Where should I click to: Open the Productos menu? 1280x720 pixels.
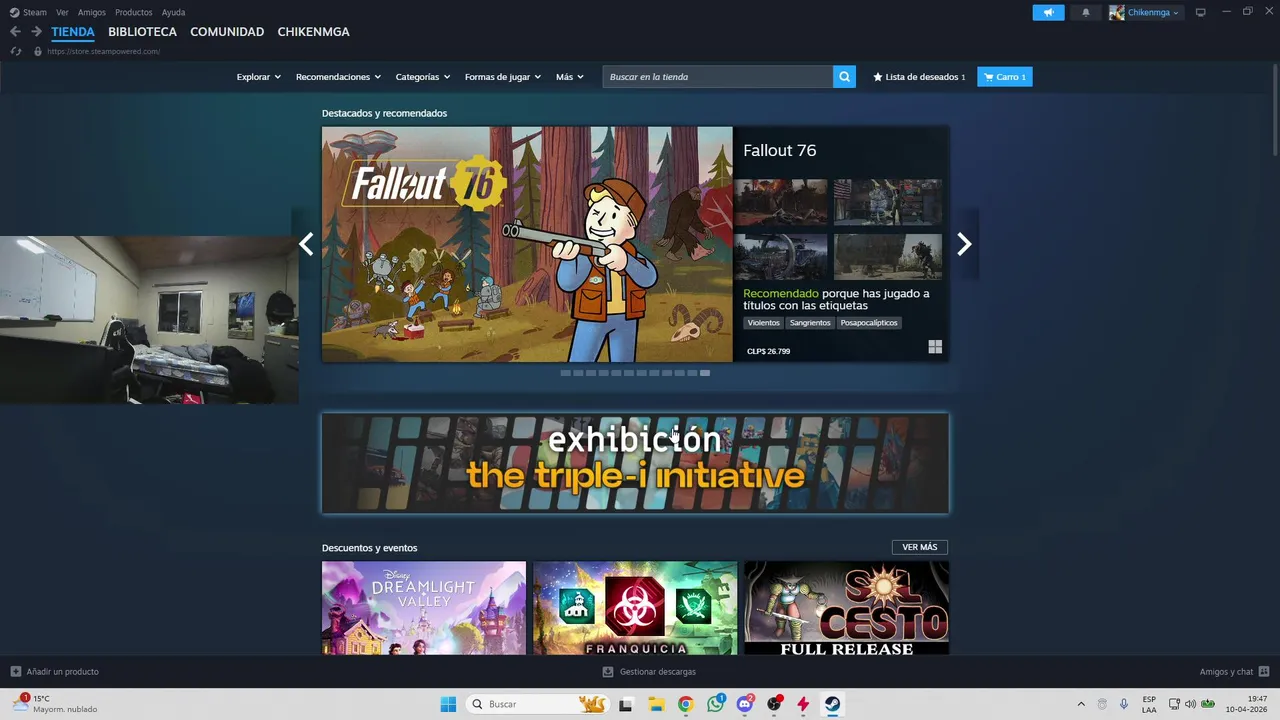pyautogui.click(x=133, y=13)
